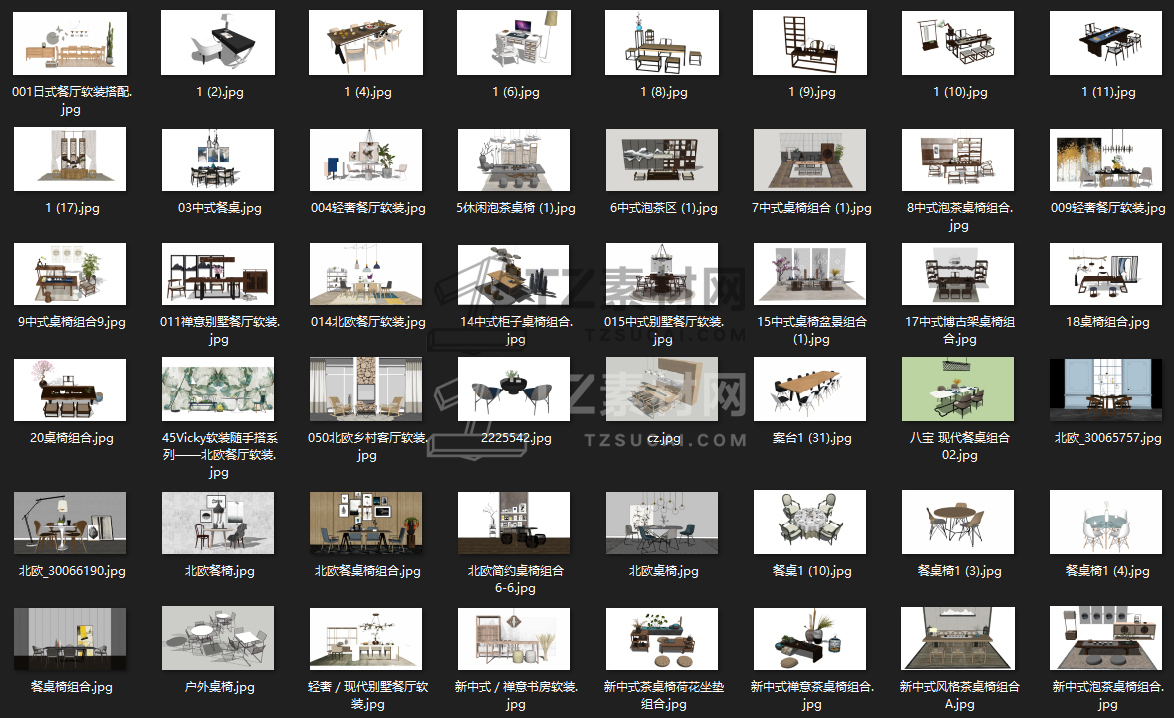Select the 17中式博古架桌椅组合.jpg thumbnail

click(958, 273)
